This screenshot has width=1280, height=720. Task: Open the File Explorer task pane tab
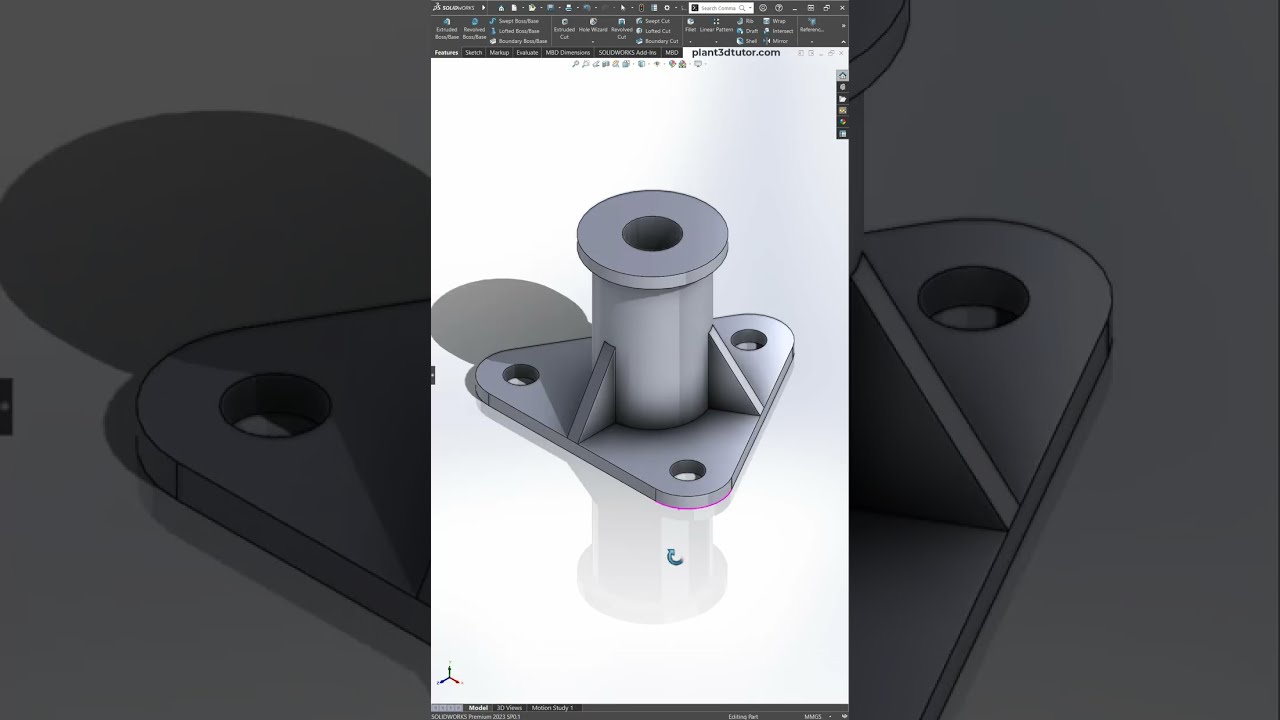(x=843, y=99)
